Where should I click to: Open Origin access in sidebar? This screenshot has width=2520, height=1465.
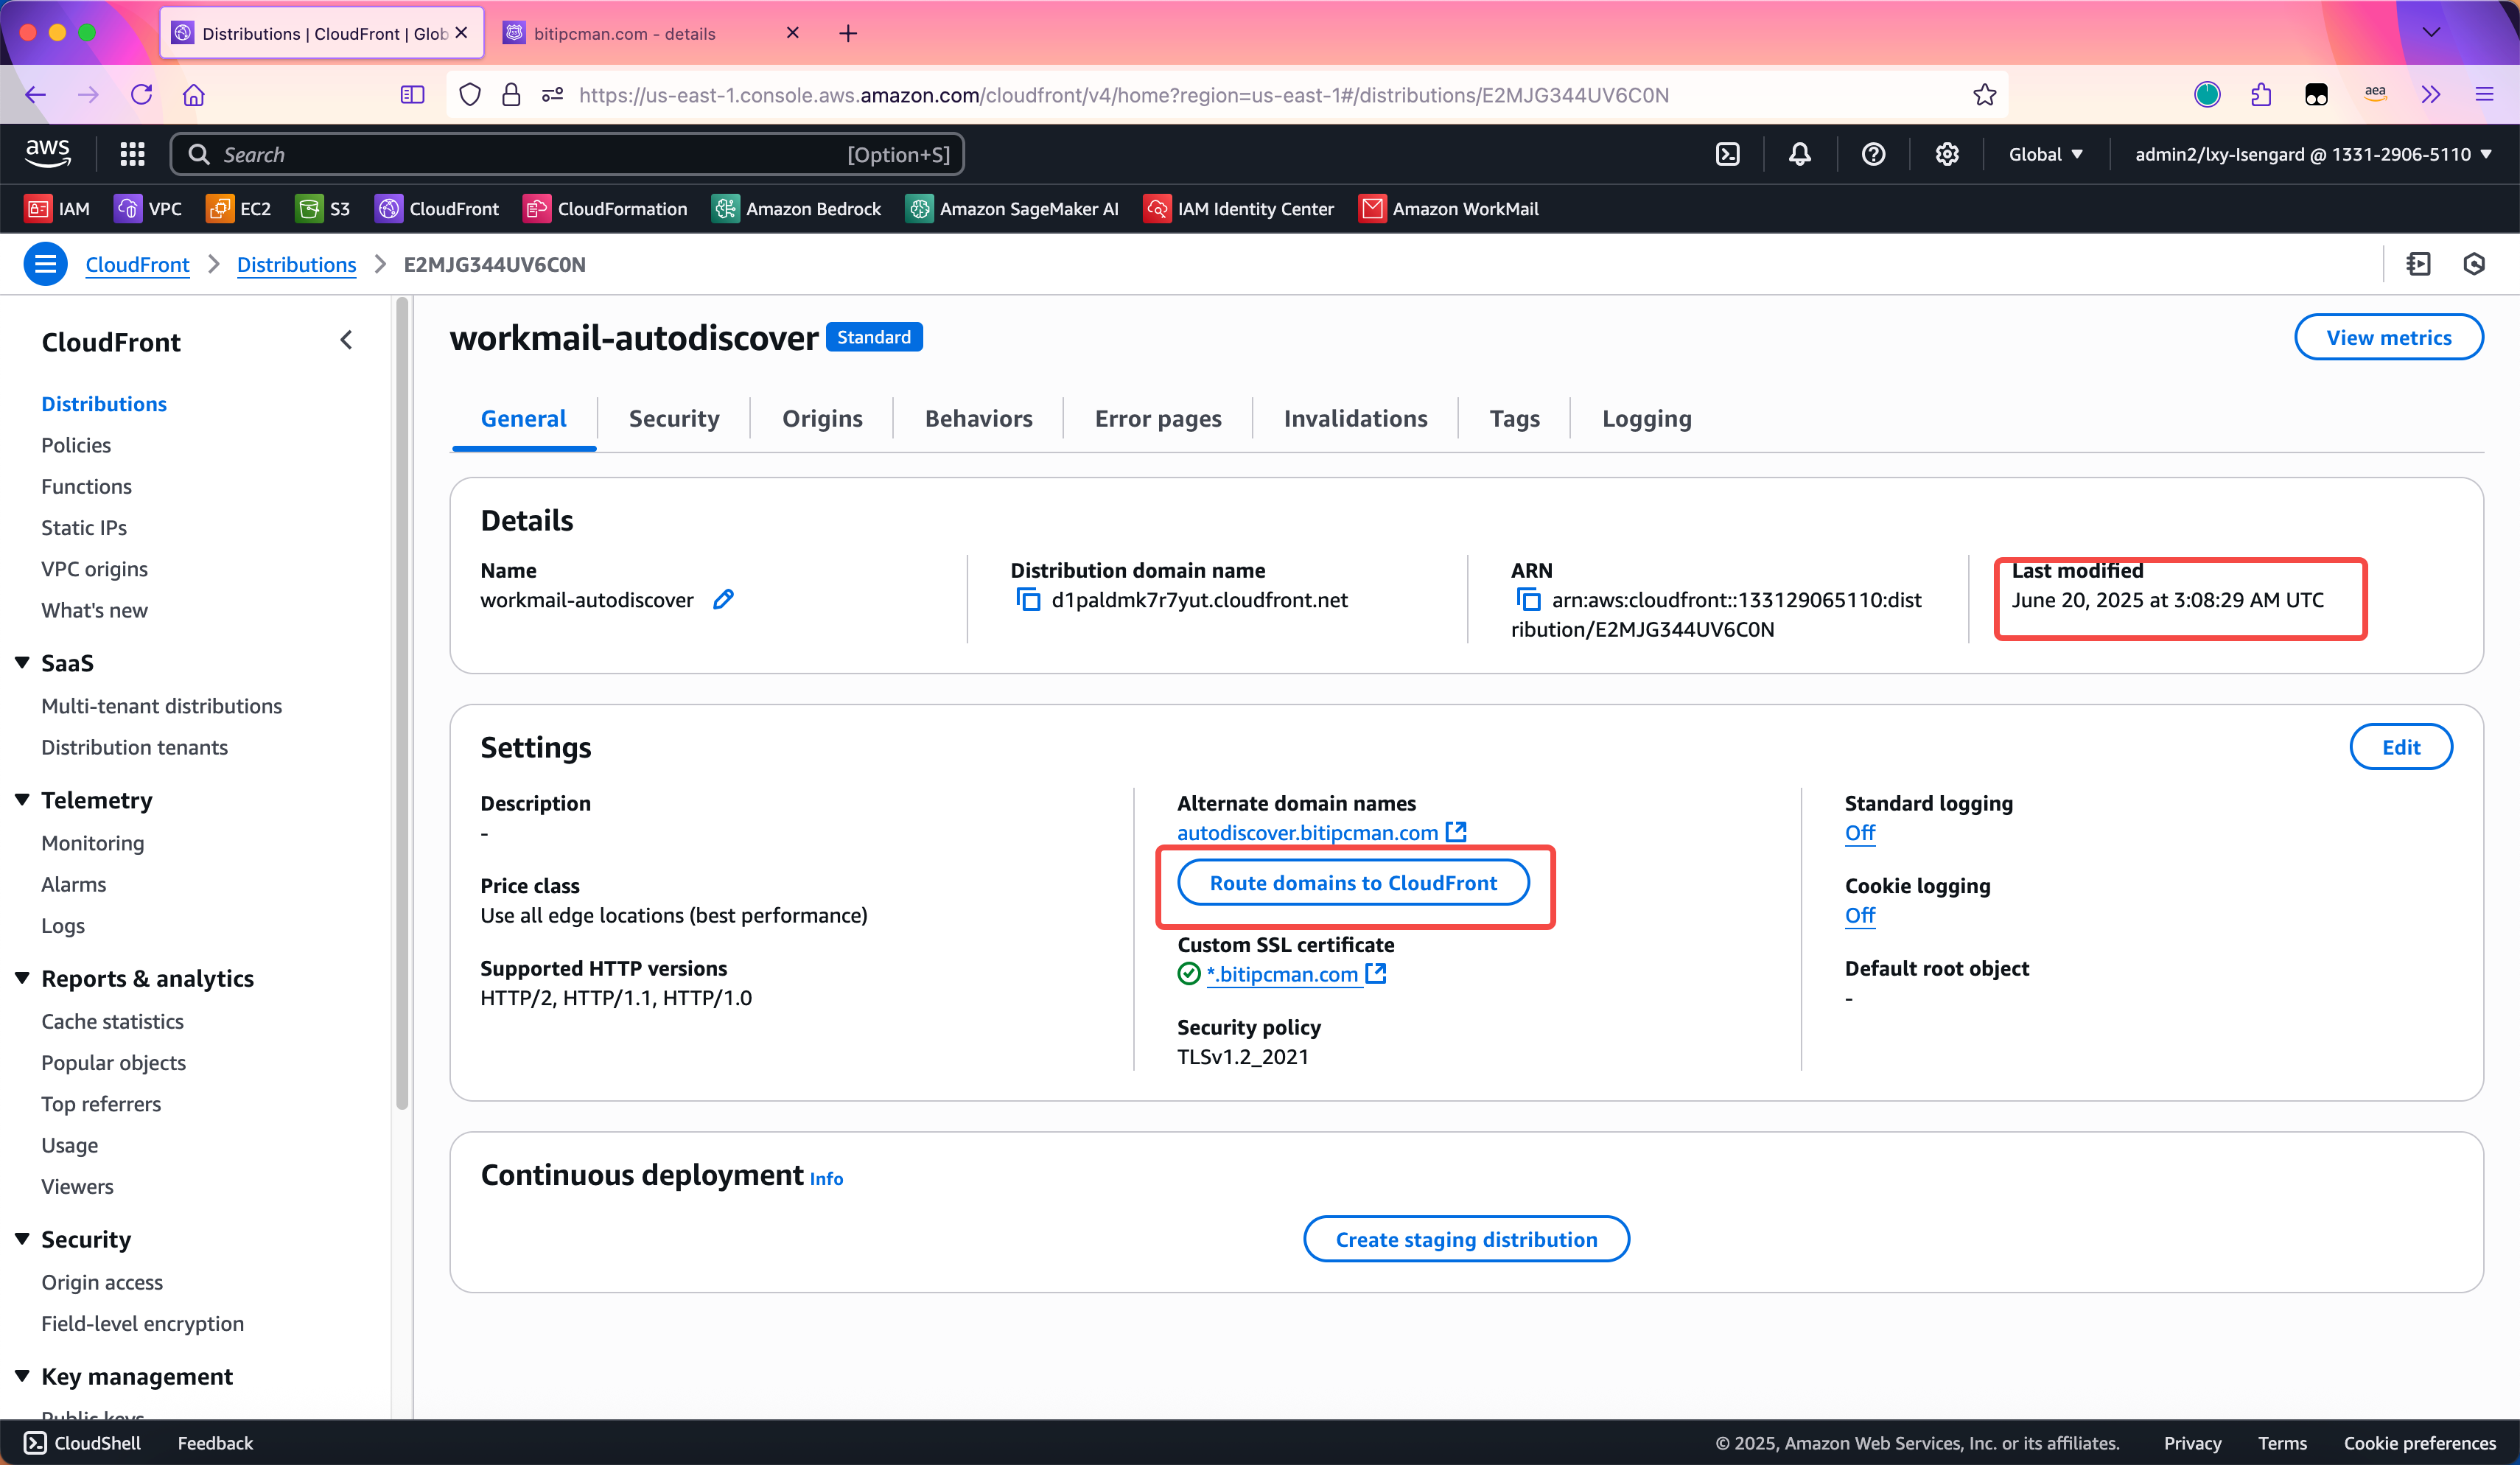(101, 1282)
